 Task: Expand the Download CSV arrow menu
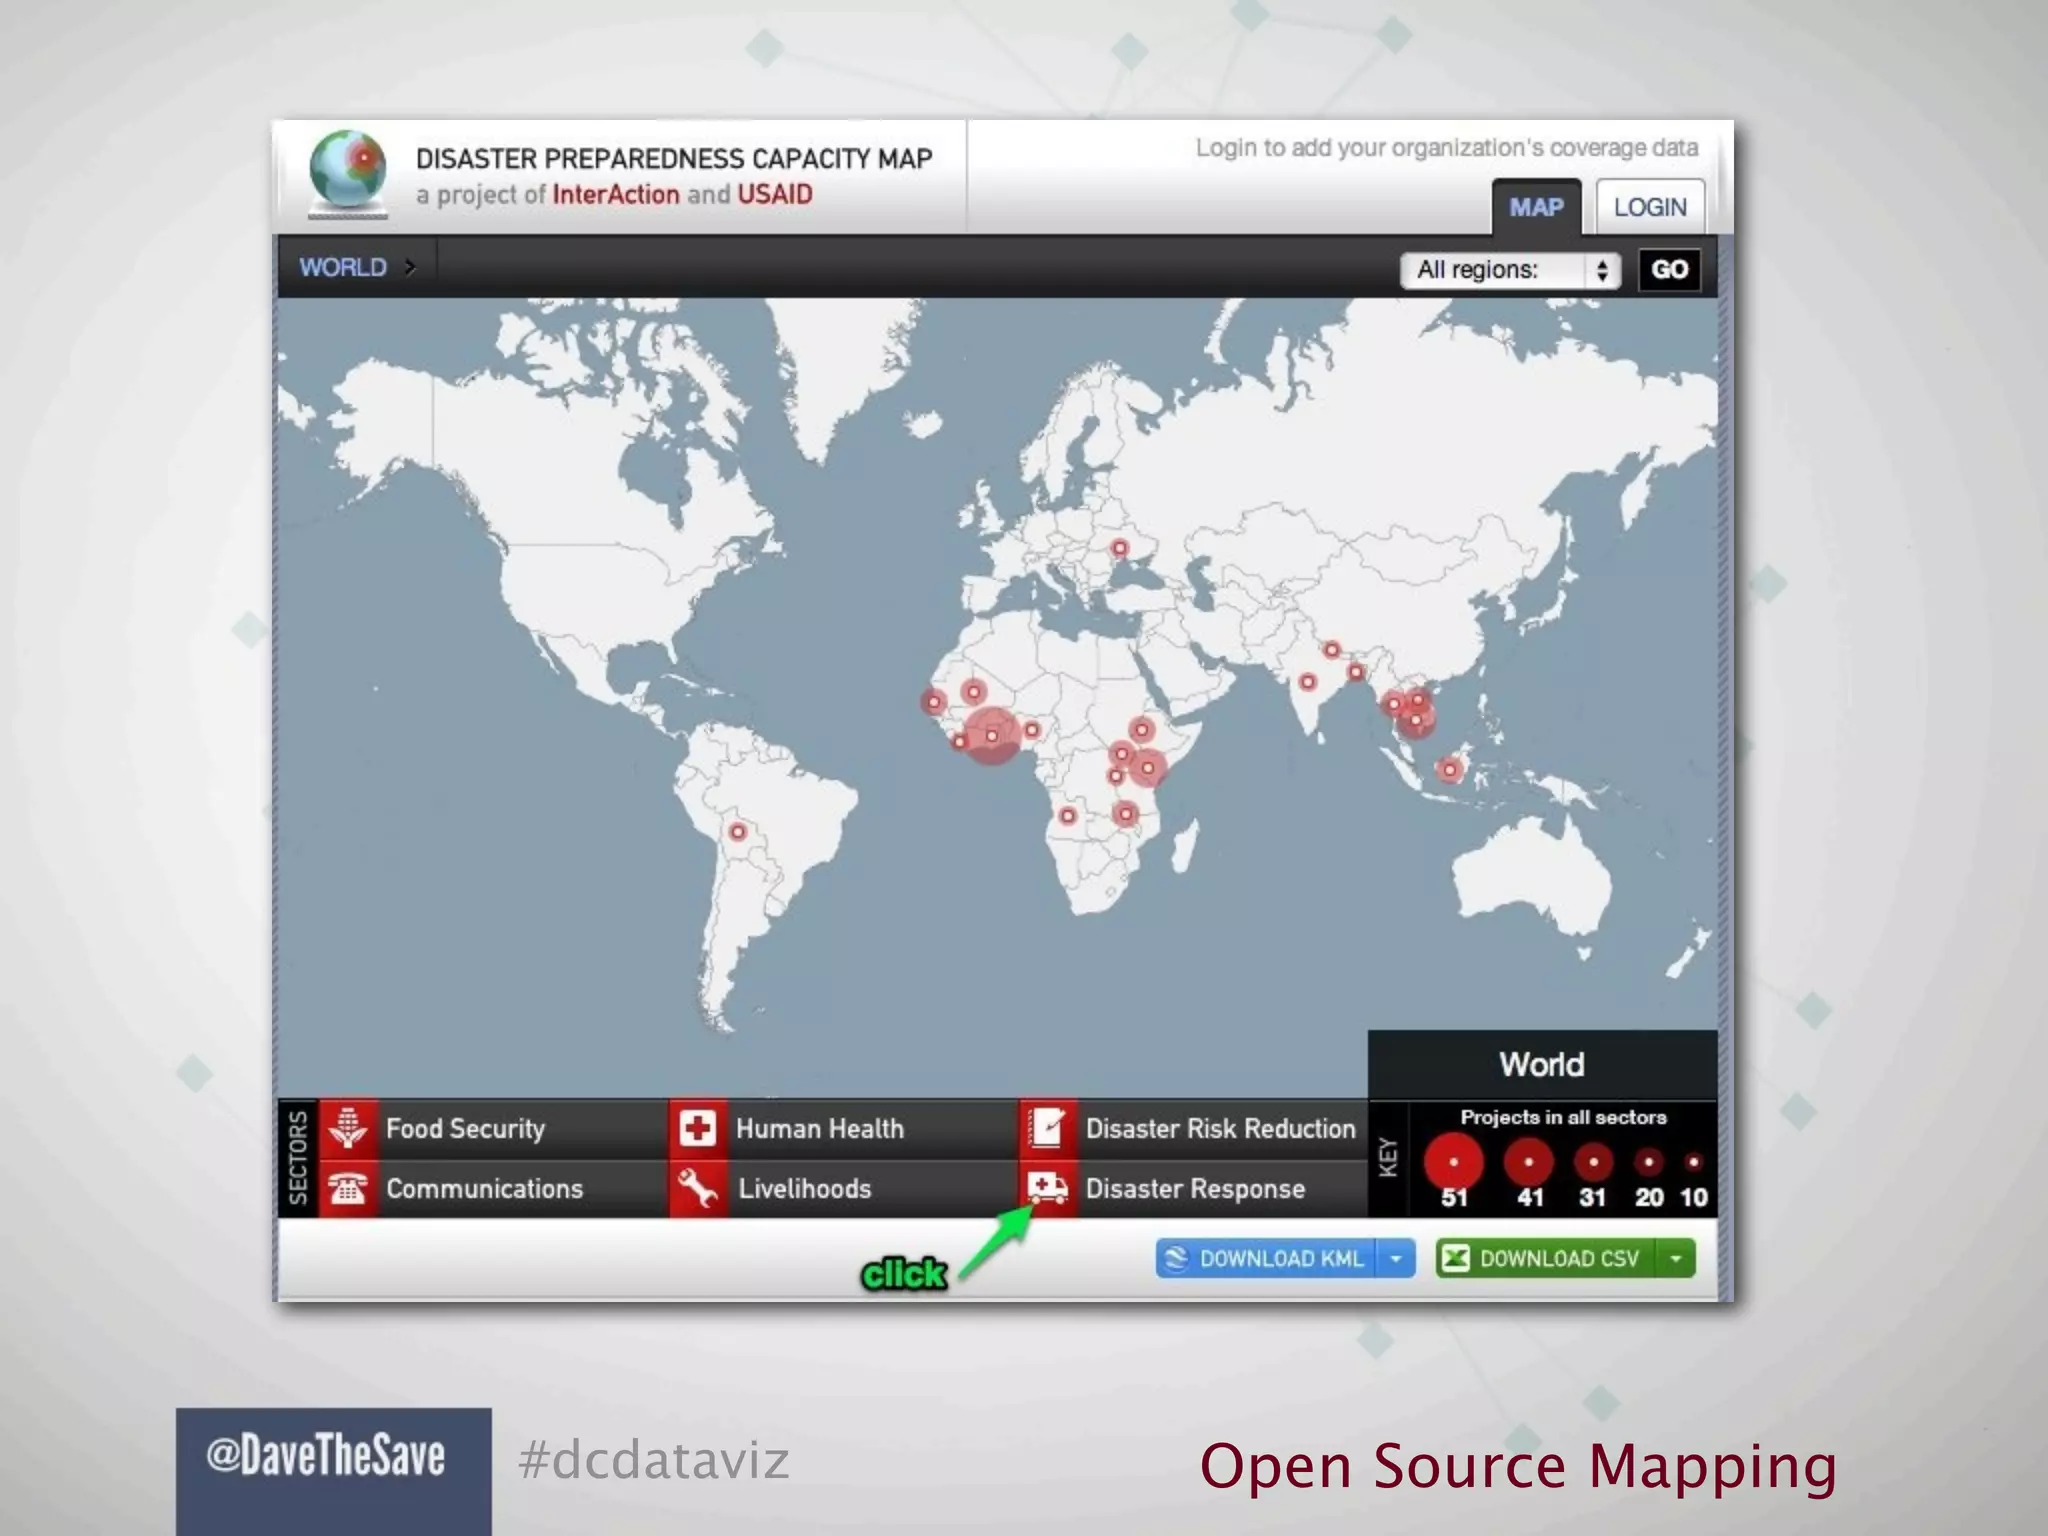click(1676, 1258)
